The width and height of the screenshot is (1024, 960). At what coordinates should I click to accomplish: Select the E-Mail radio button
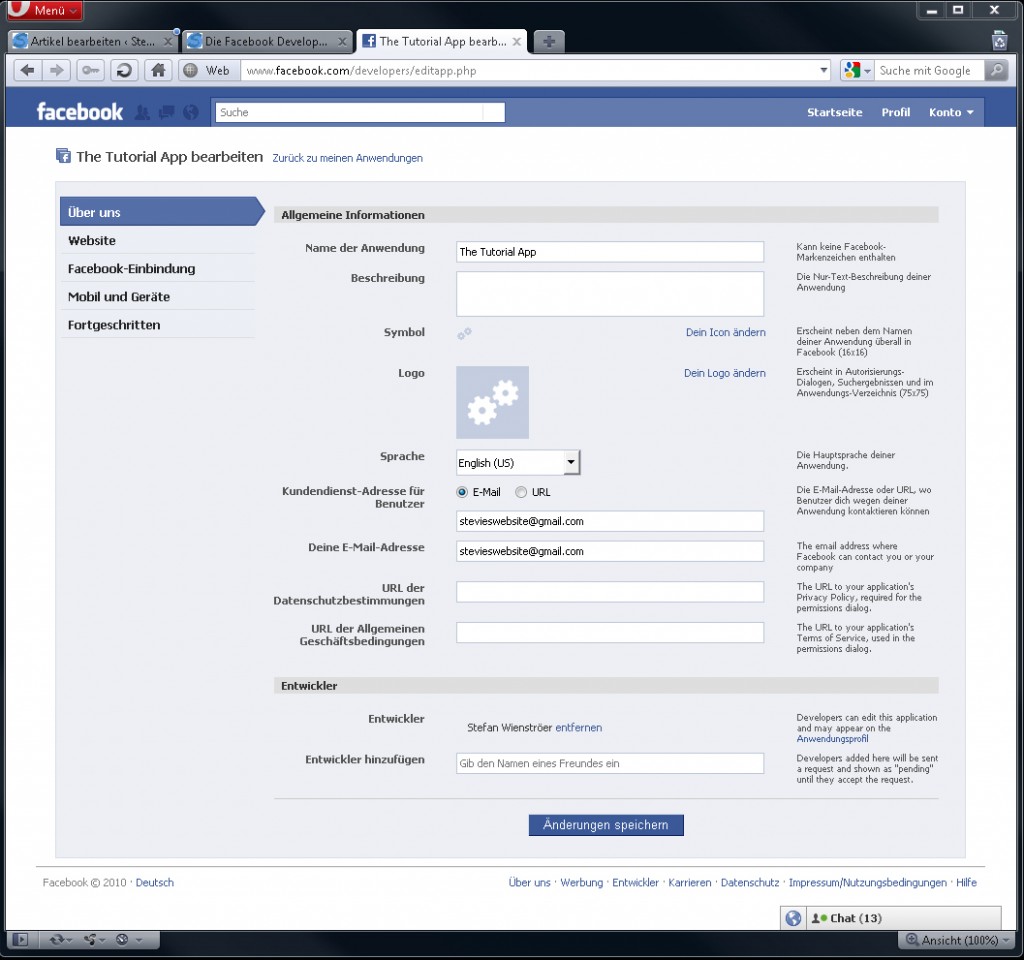coord(462,492)
